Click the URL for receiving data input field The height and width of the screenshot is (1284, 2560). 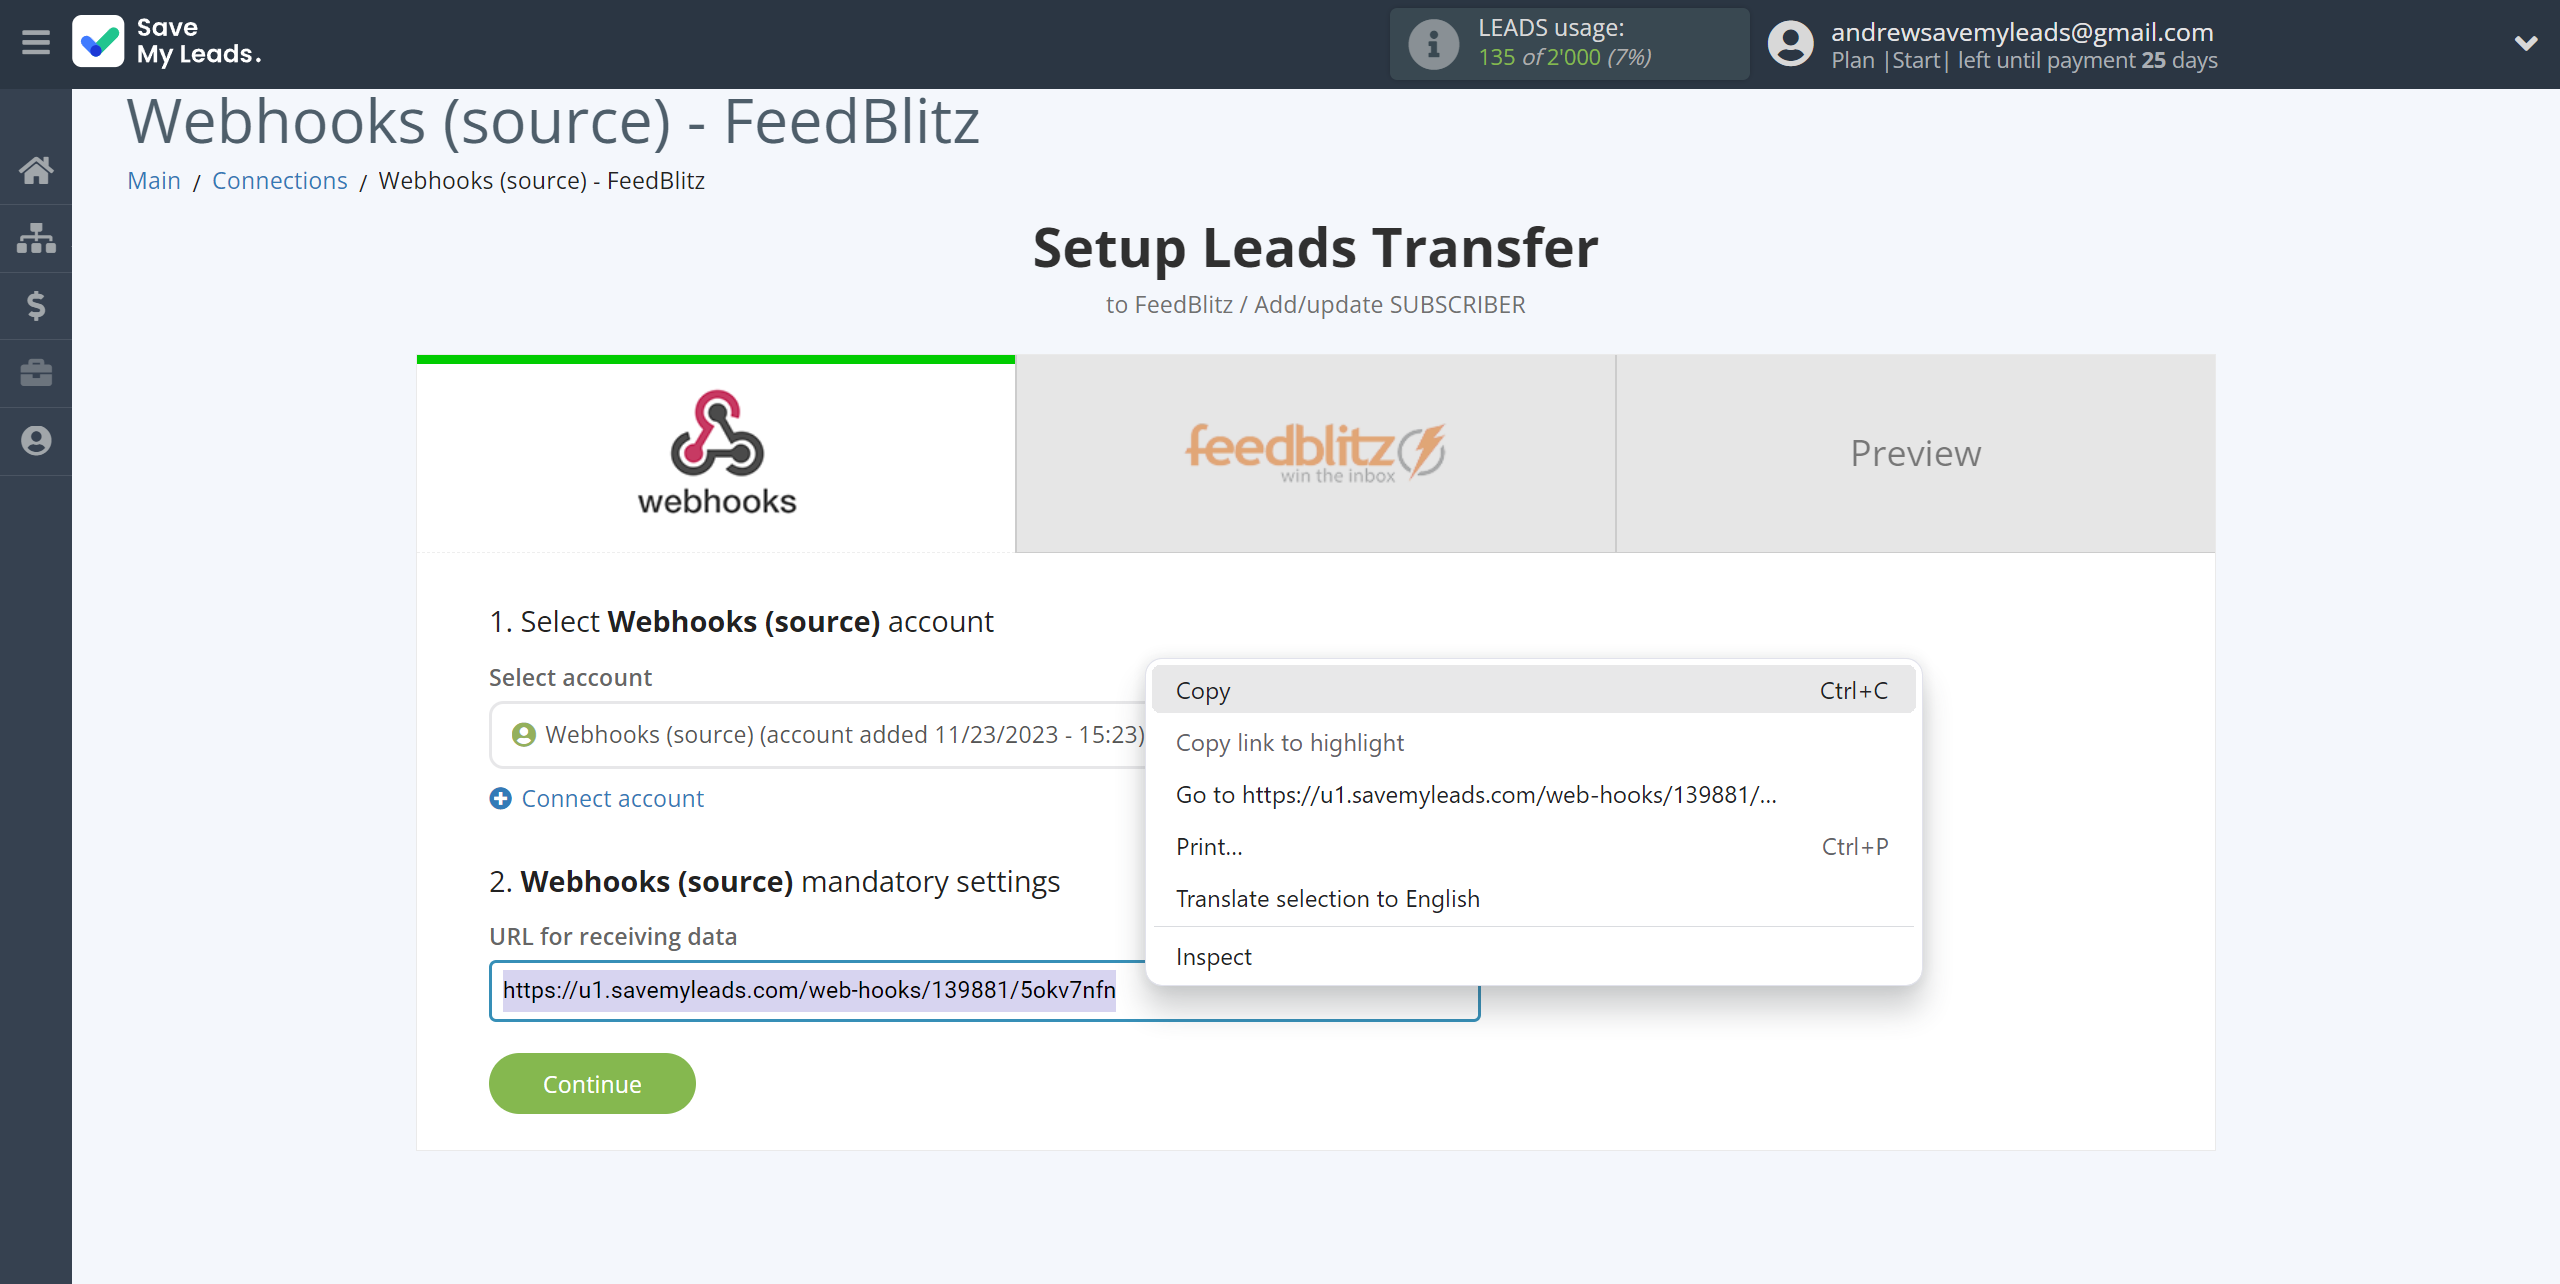click(x=984, y=989)
